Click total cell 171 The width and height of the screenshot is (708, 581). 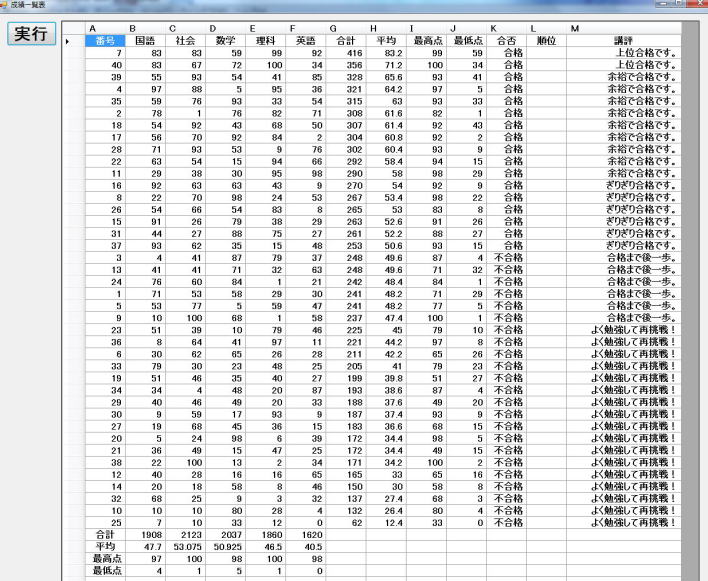tap(346, 463)
